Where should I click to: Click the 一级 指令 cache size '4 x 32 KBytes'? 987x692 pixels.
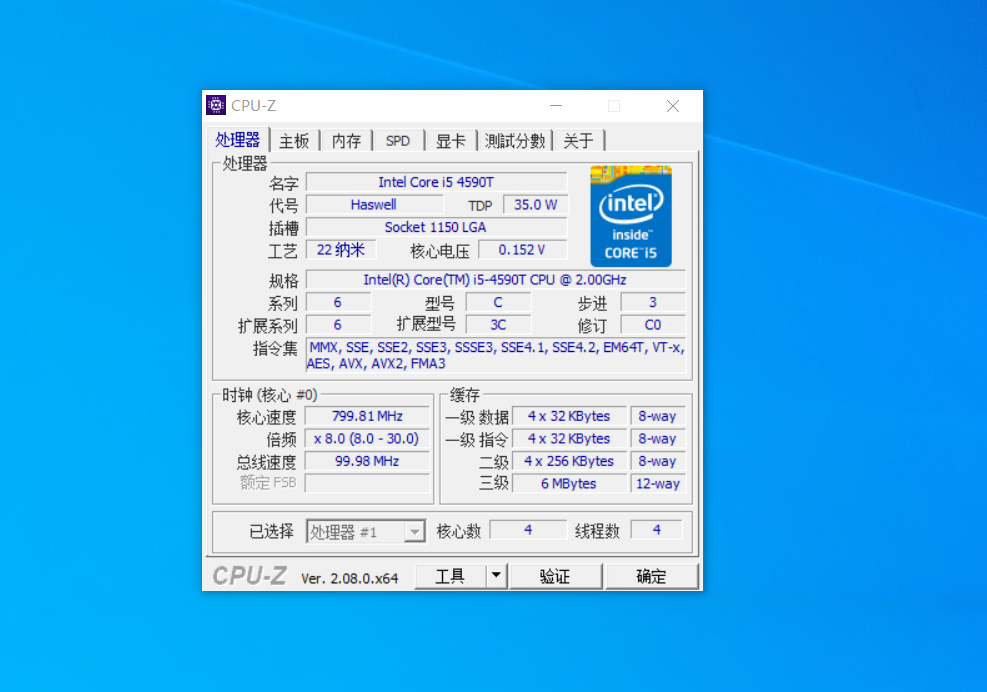coord(569,439)
